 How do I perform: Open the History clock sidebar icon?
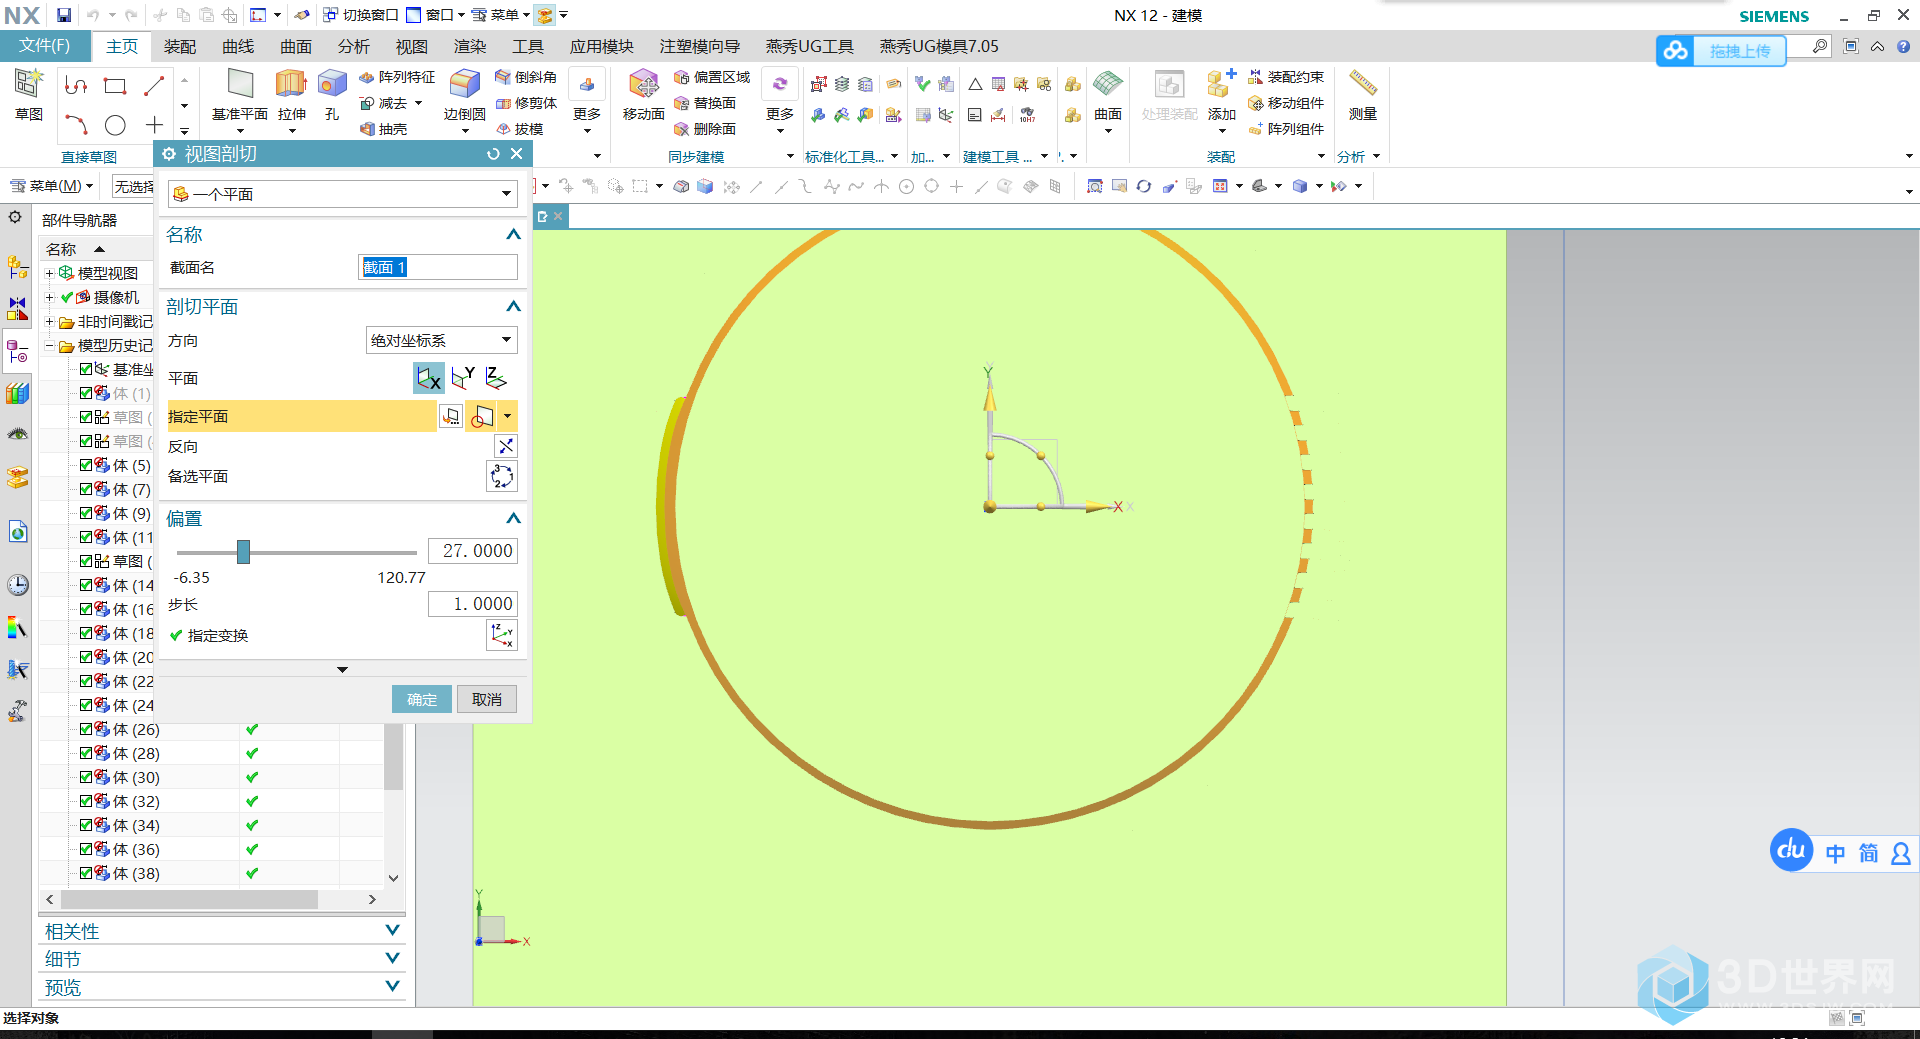(x=17, y=585)
